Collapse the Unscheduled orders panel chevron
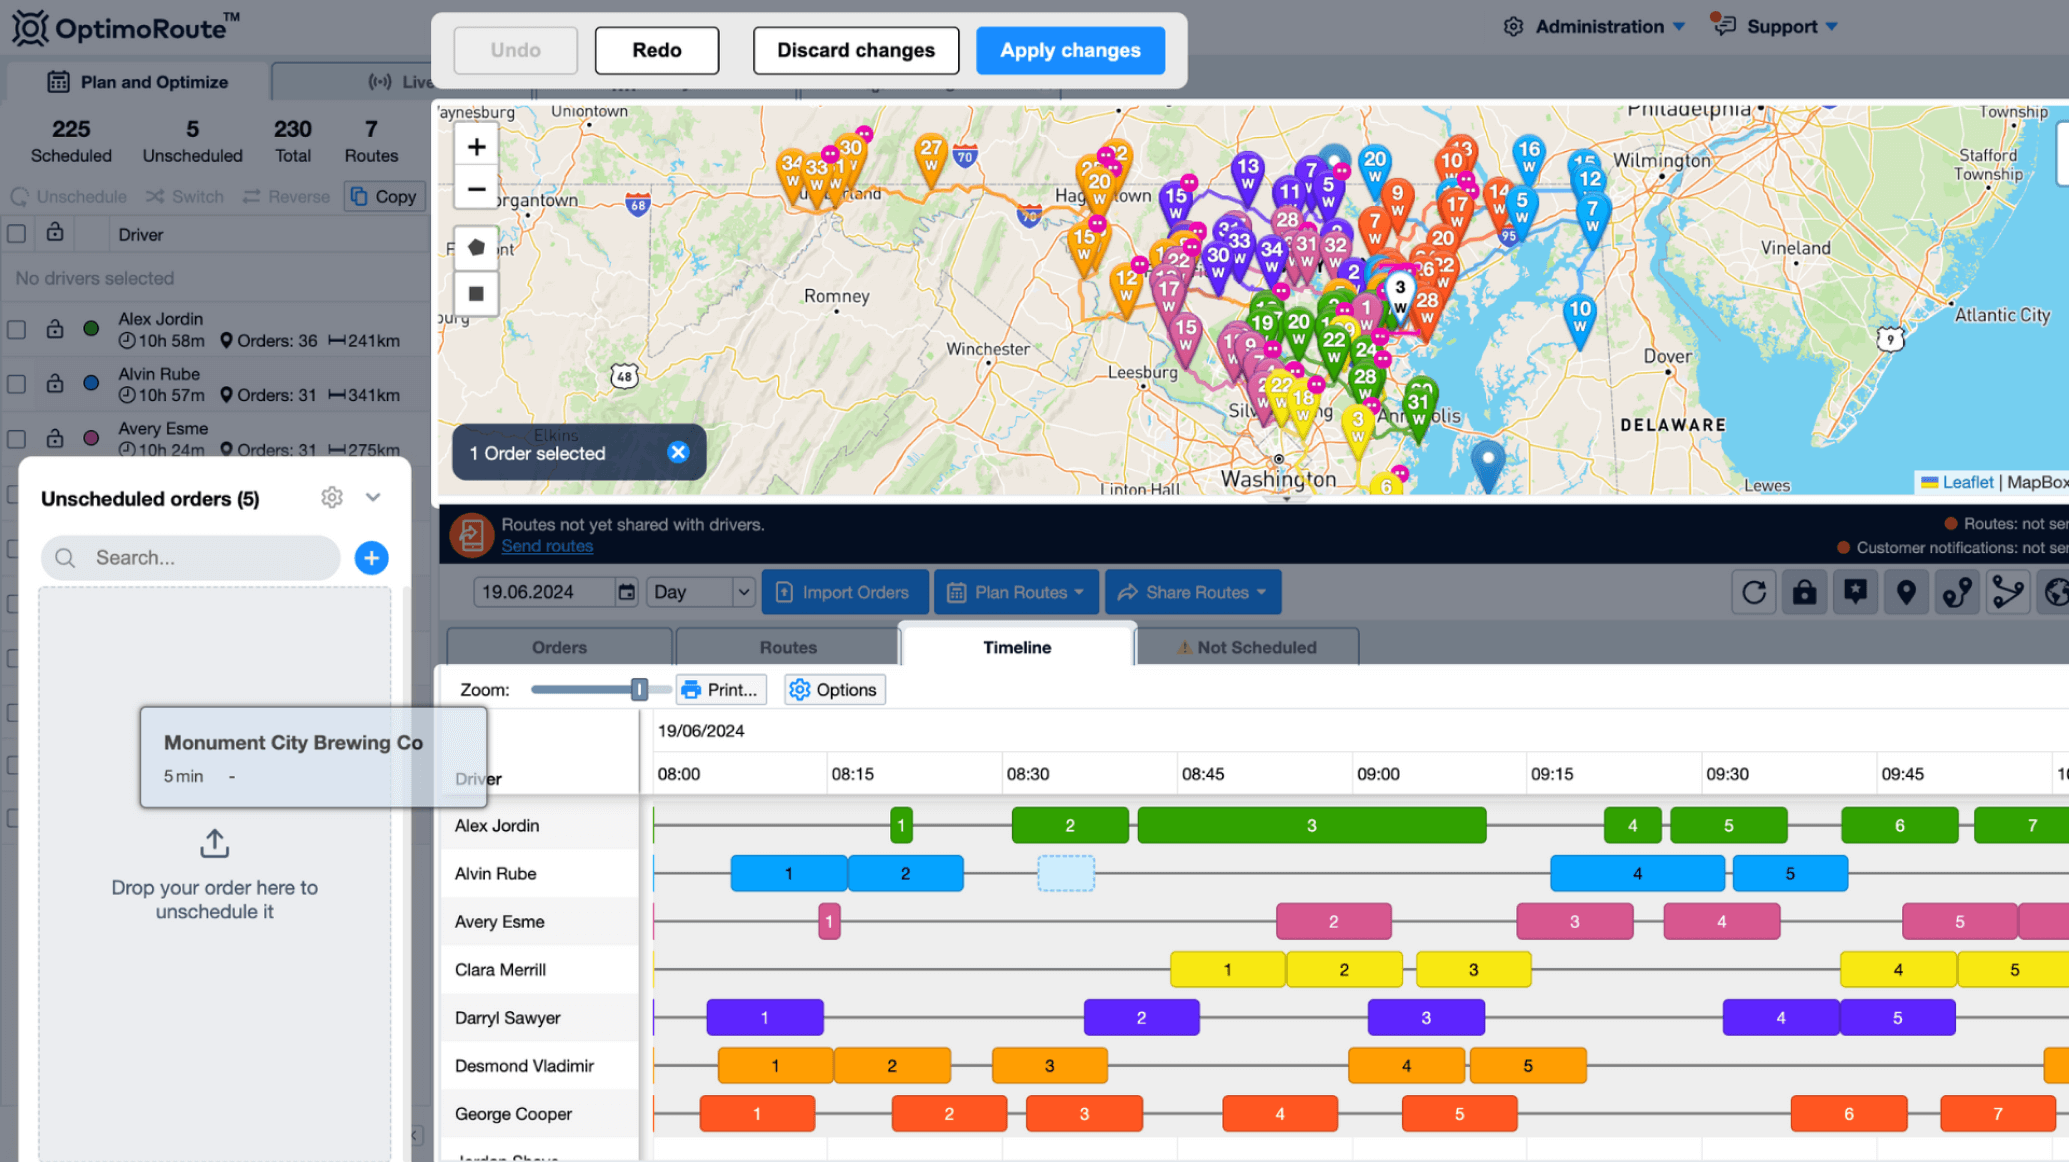This screenshot has width=2069, height=1162. 373,497
